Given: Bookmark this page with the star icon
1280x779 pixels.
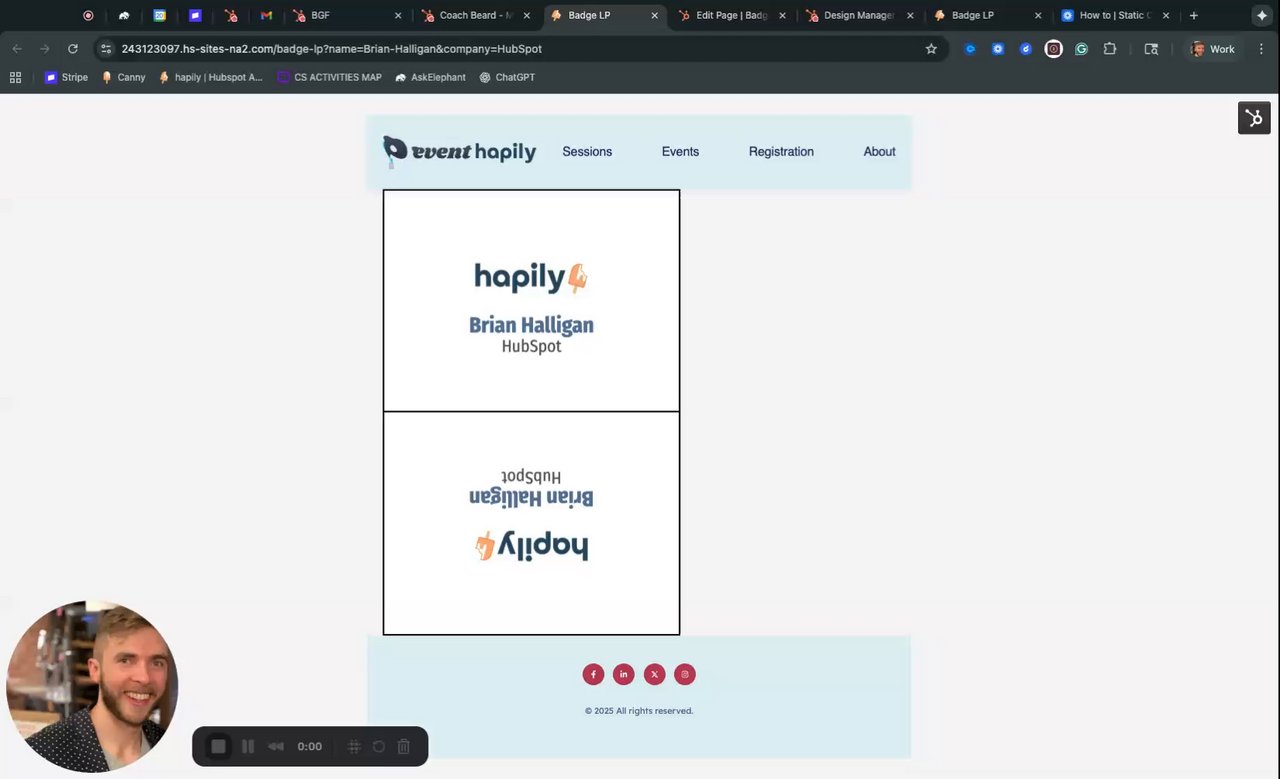Looking at the screenshot, I should click(x=931, y=49).
